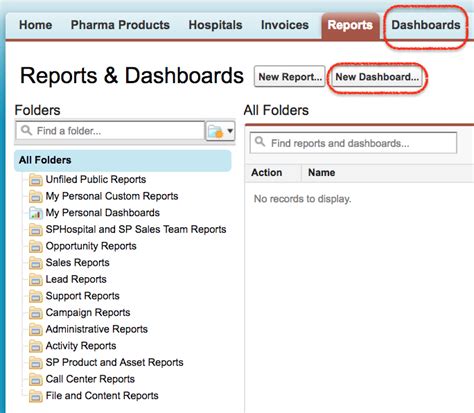Click the Sales Reports folder icon
Viewport: 474px width, 413px height.
click(36, 263)
